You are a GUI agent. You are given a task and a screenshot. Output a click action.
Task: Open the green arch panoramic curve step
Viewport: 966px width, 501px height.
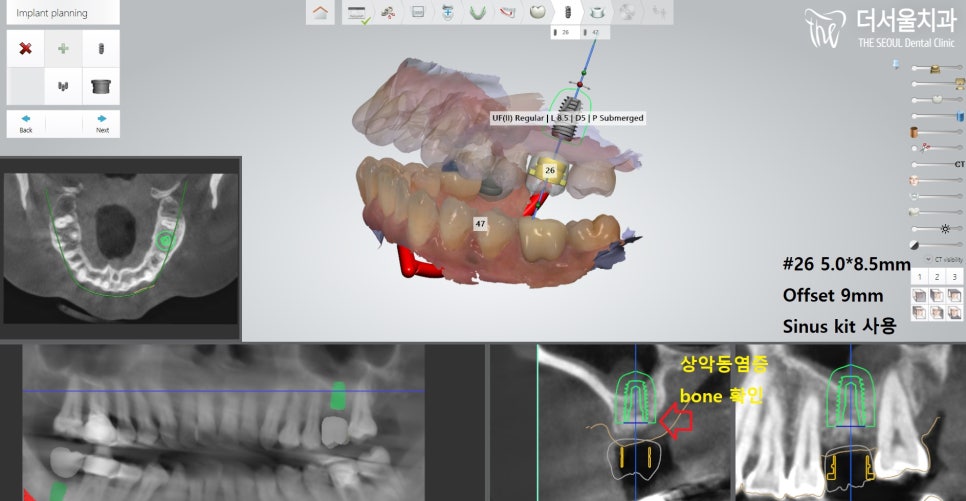[x=477, y=12]
